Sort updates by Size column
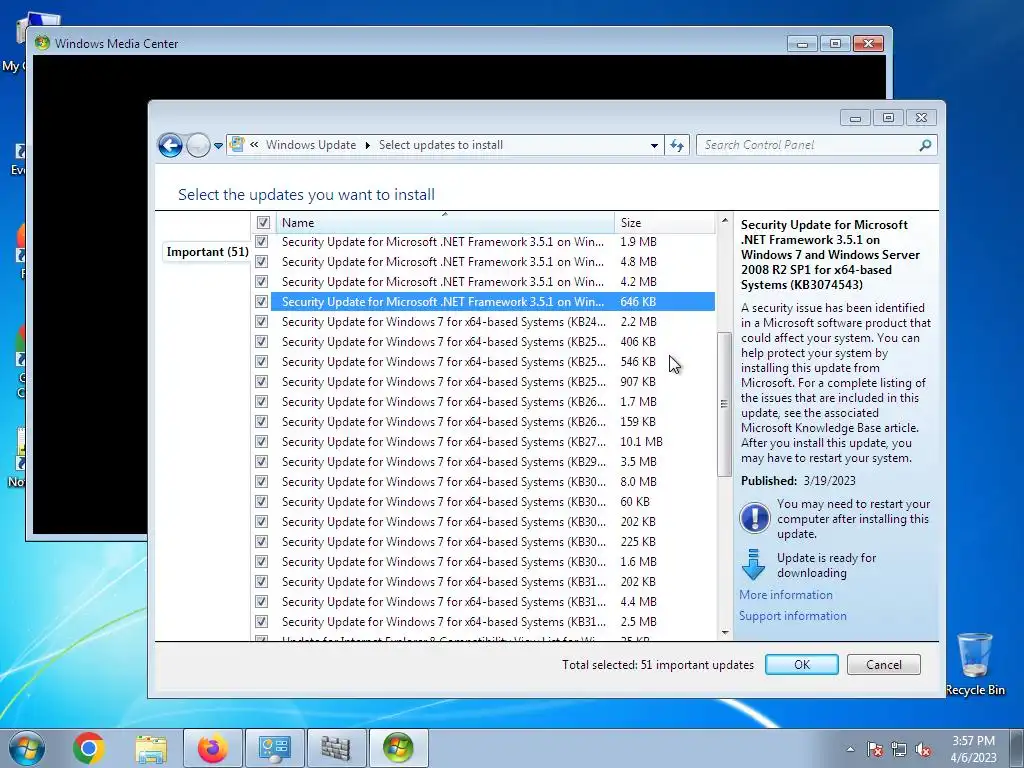The image size is (1024, 768). click(665, 223)
